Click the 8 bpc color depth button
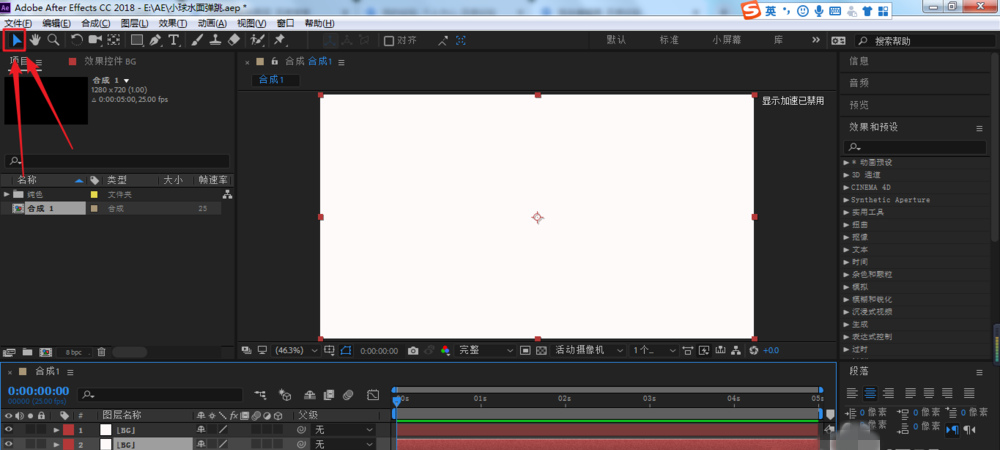 (x=73, y=352)
